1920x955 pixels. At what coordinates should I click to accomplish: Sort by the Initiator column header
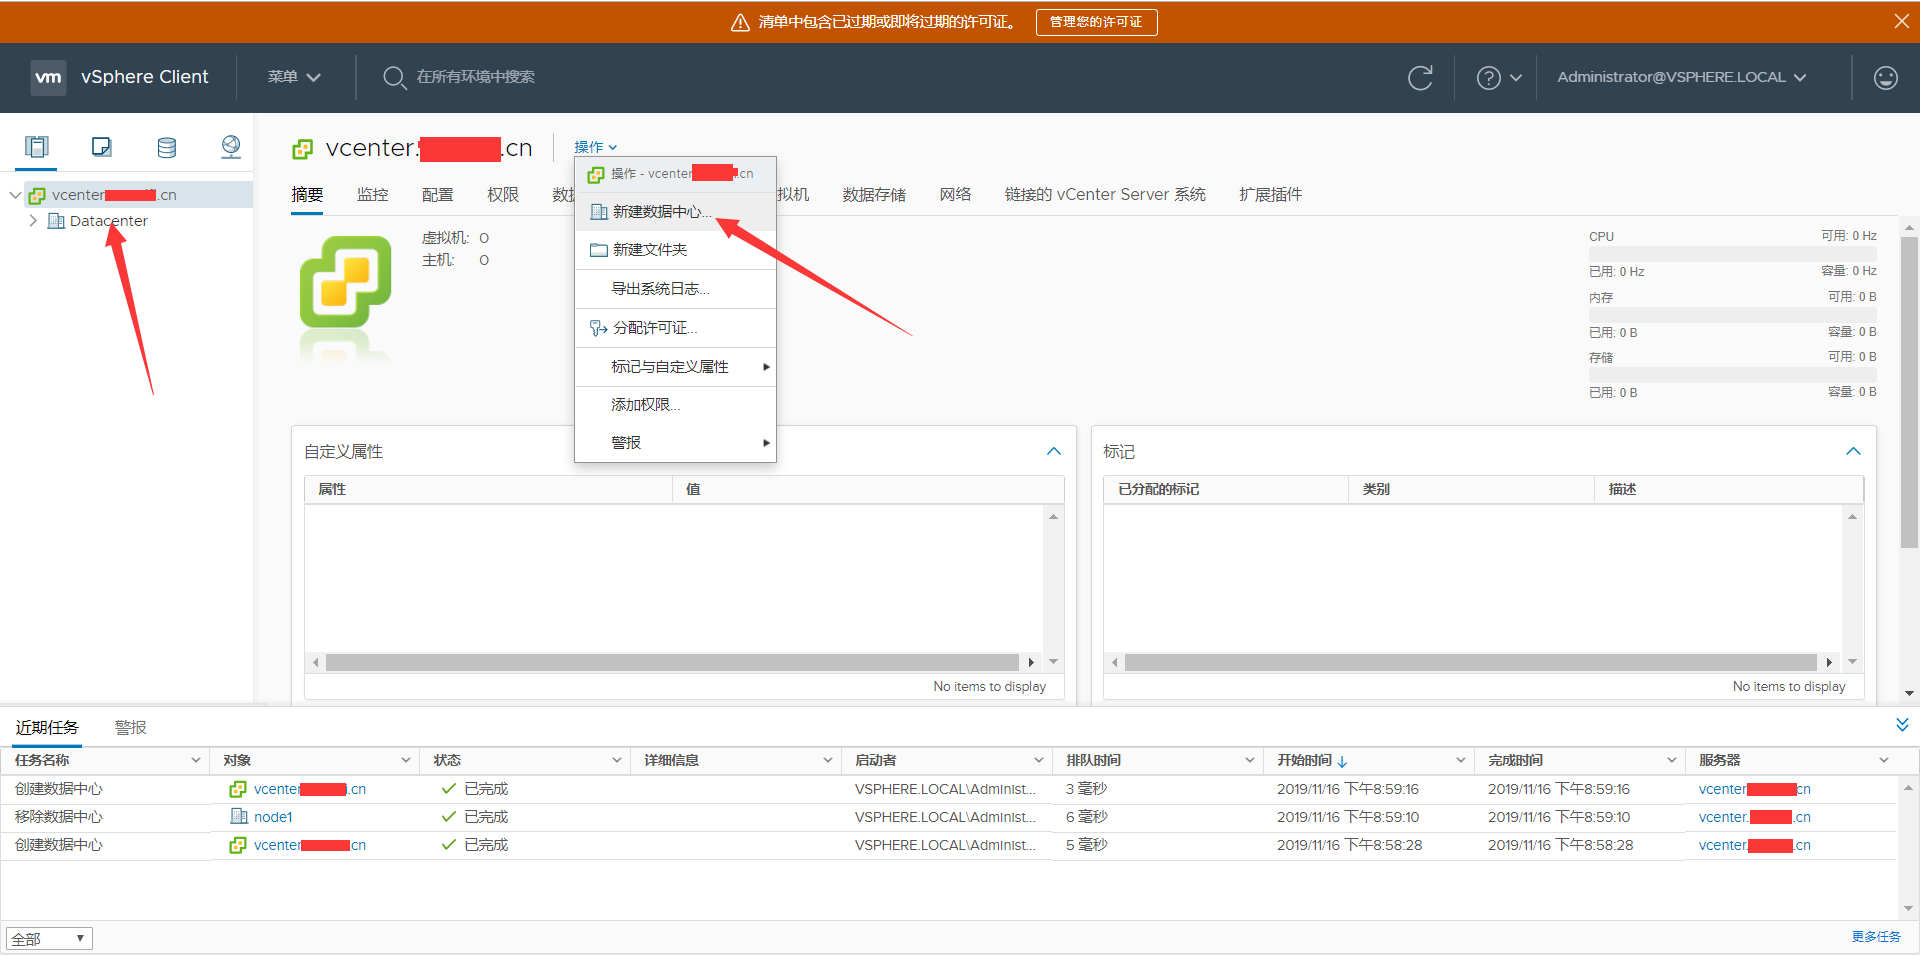(x=875, y=761)
